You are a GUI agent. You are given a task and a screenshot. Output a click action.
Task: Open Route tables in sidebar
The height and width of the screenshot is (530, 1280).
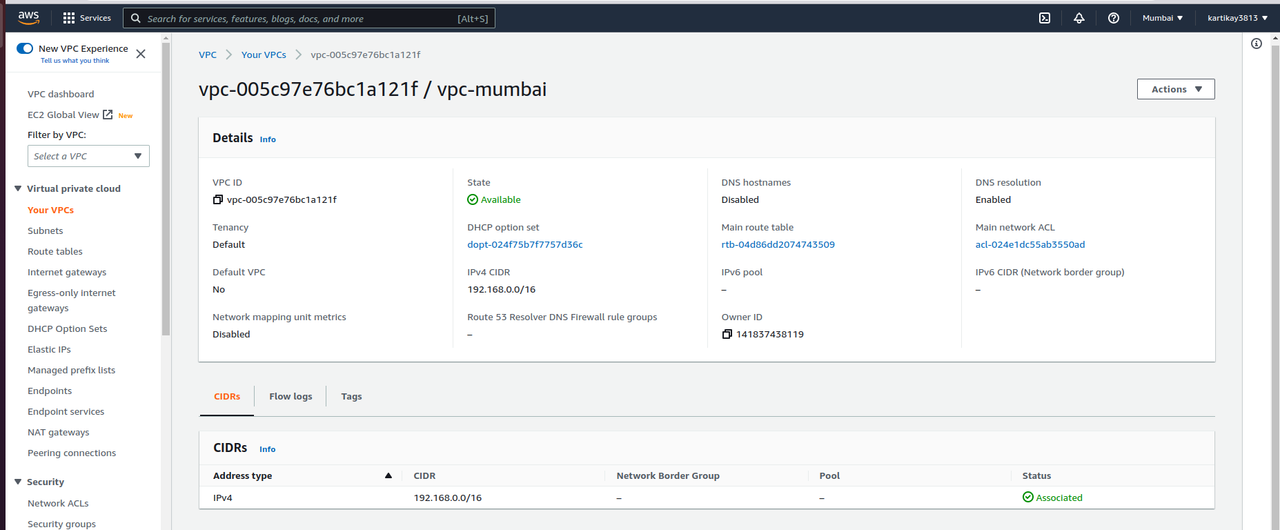pyautogui.click(x=55, y=252)
